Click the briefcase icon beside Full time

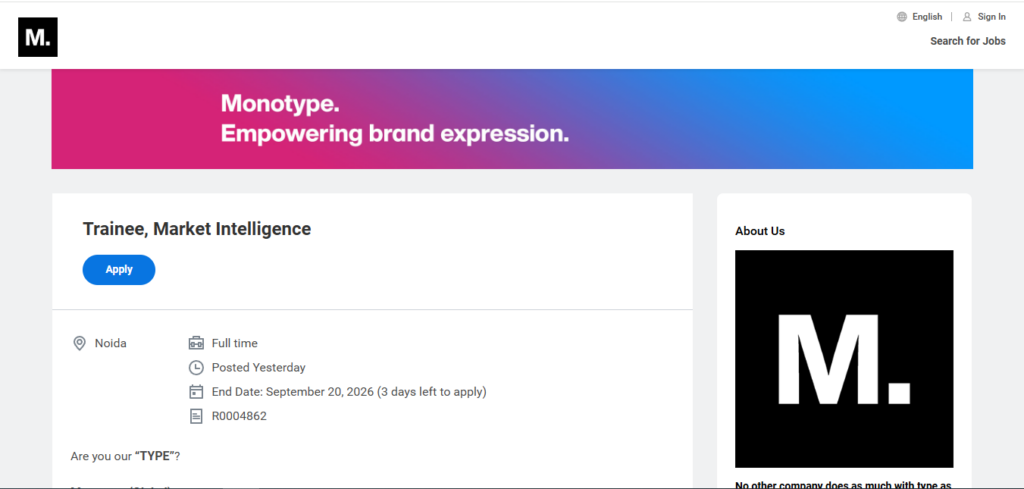(196, 343)
